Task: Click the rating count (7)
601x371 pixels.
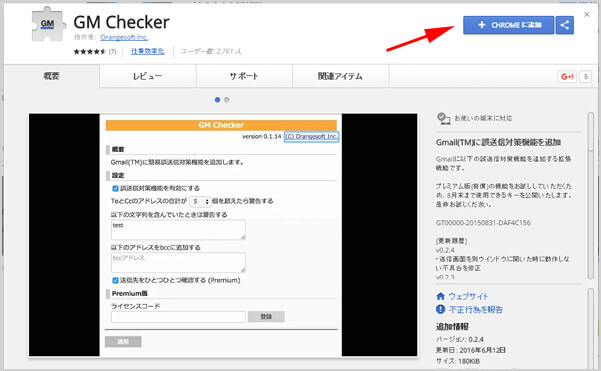Action: coord(112,51)
